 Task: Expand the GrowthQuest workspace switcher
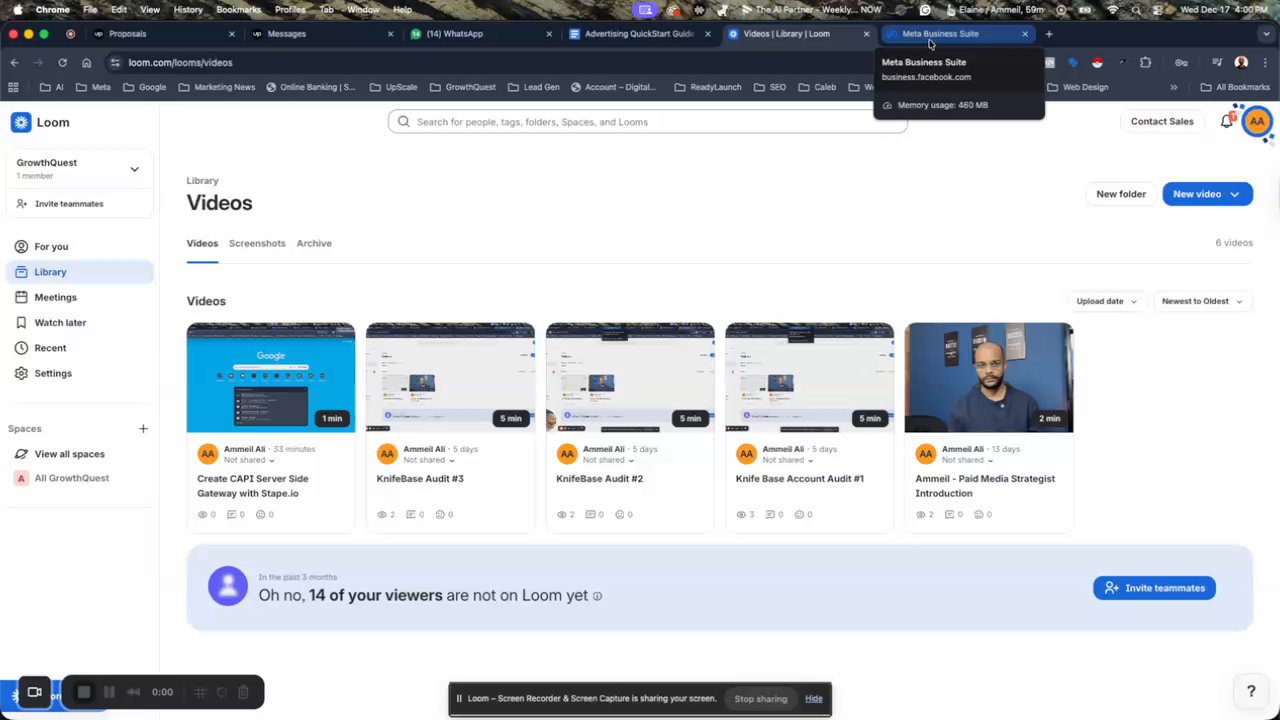134,169
